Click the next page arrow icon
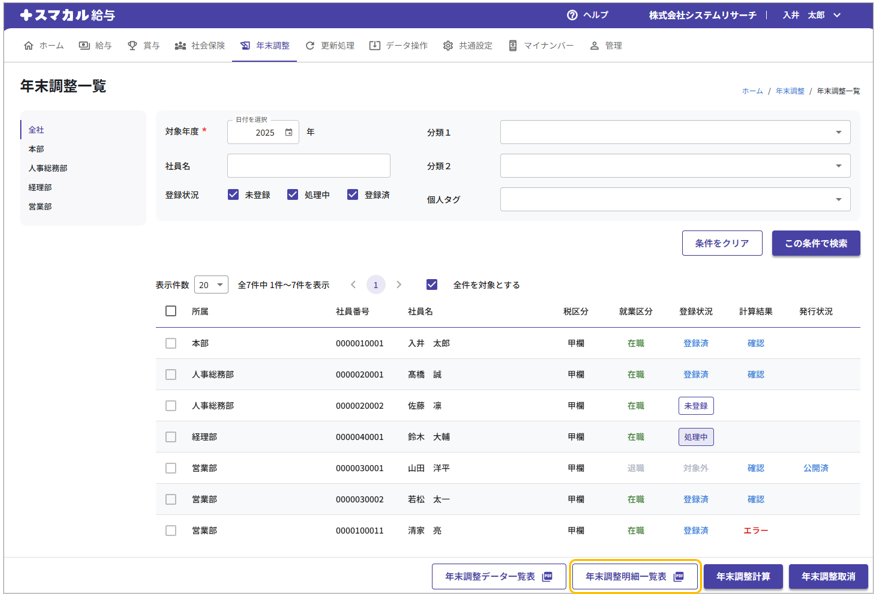 click(x=399, y=285)
